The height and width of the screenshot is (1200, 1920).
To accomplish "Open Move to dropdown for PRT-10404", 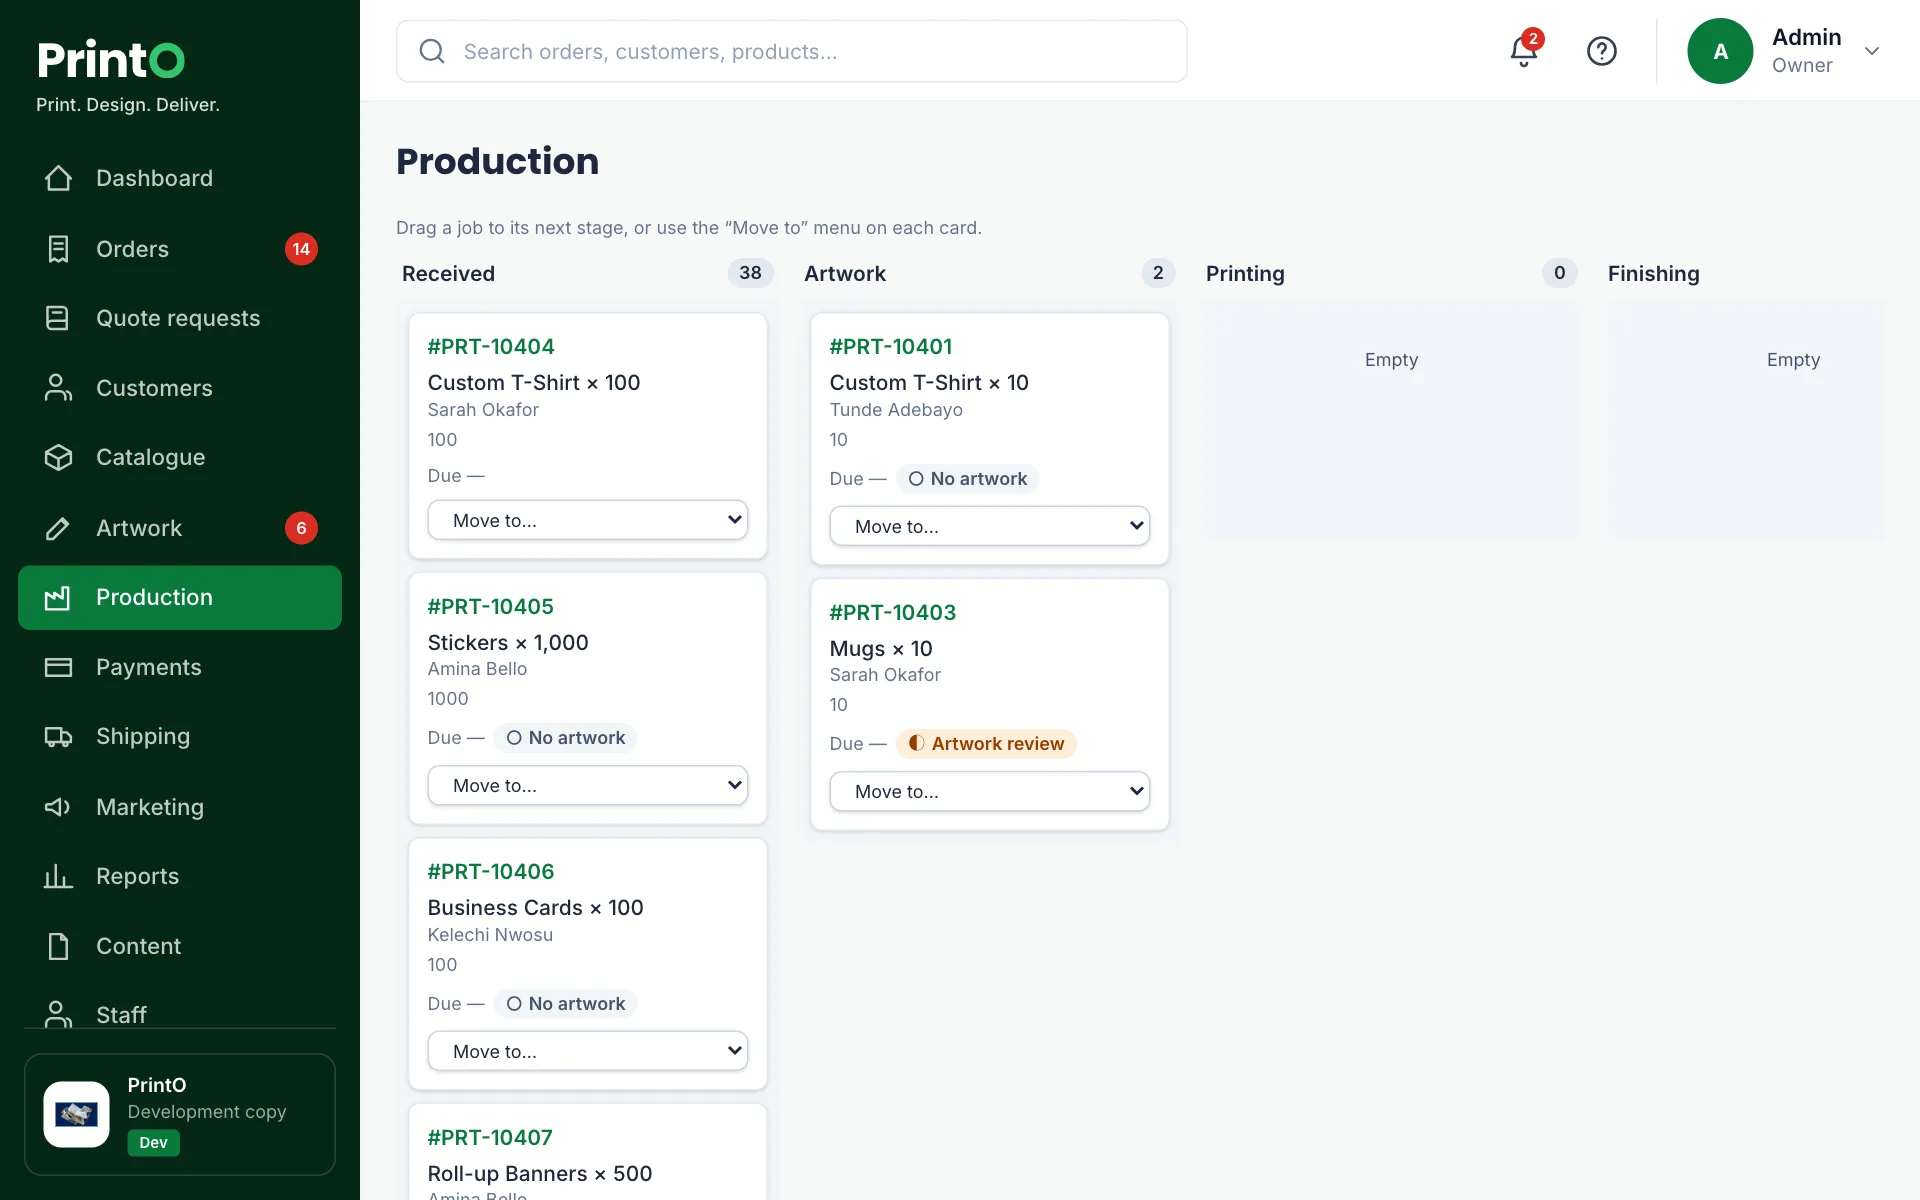I will [588, 520].
